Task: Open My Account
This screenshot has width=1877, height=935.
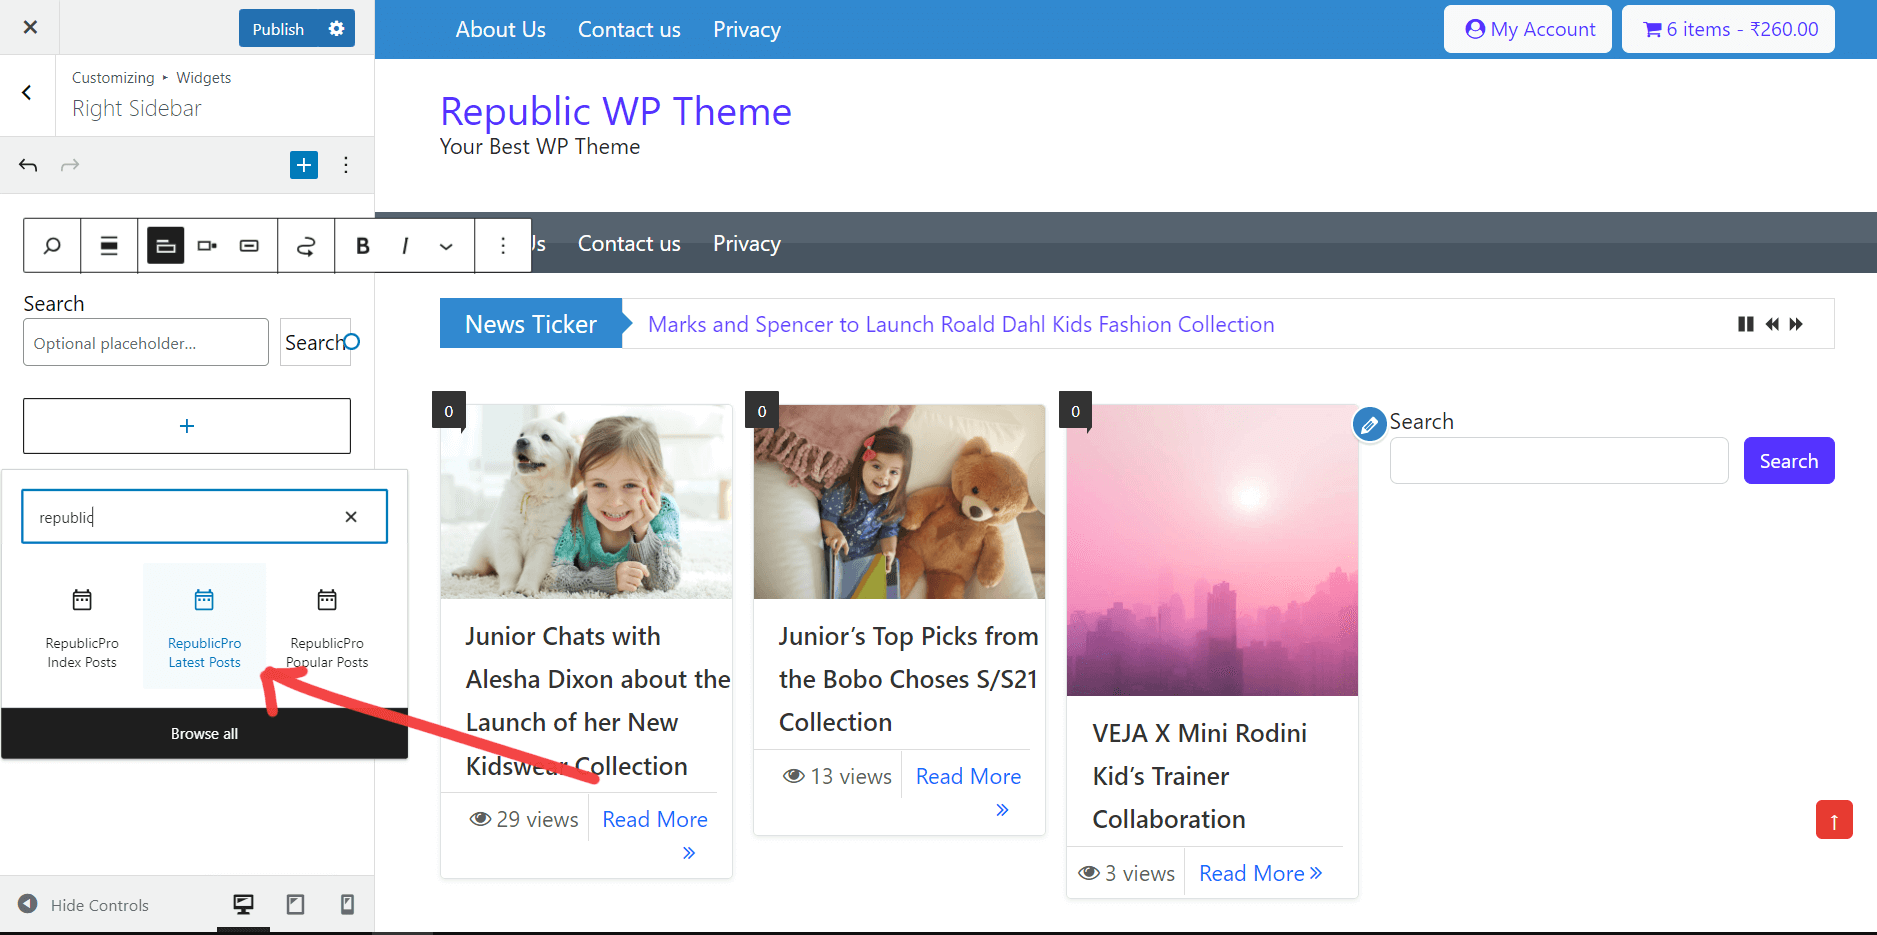Action: 1528,29
